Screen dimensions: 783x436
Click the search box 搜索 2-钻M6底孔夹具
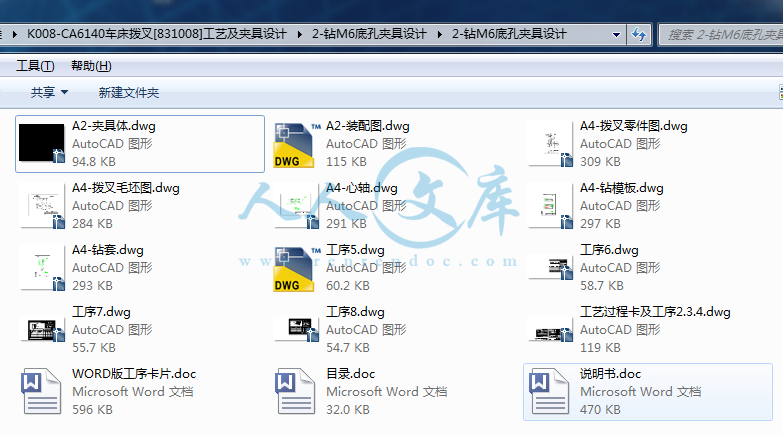pos(721,34)
